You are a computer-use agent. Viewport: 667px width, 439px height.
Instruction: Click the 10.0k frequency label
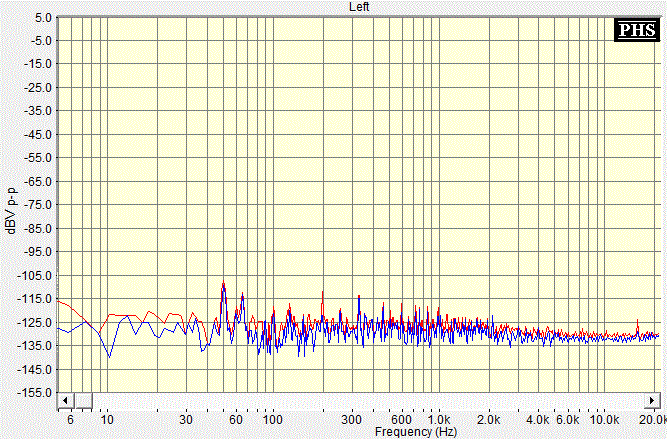coord(605,420)
